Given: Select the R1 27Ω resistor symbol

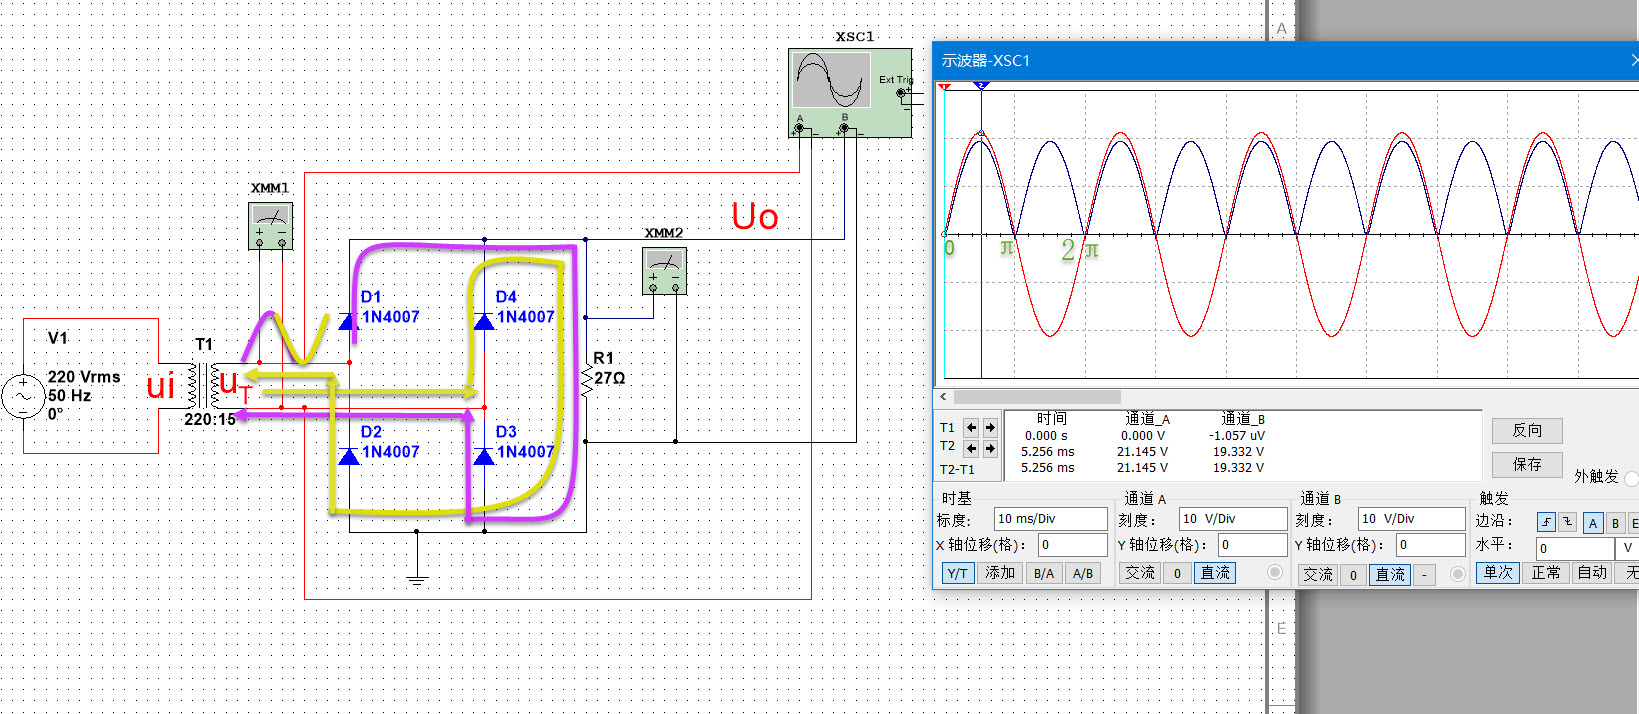Looking at the screenshot, I should point(586,381).
